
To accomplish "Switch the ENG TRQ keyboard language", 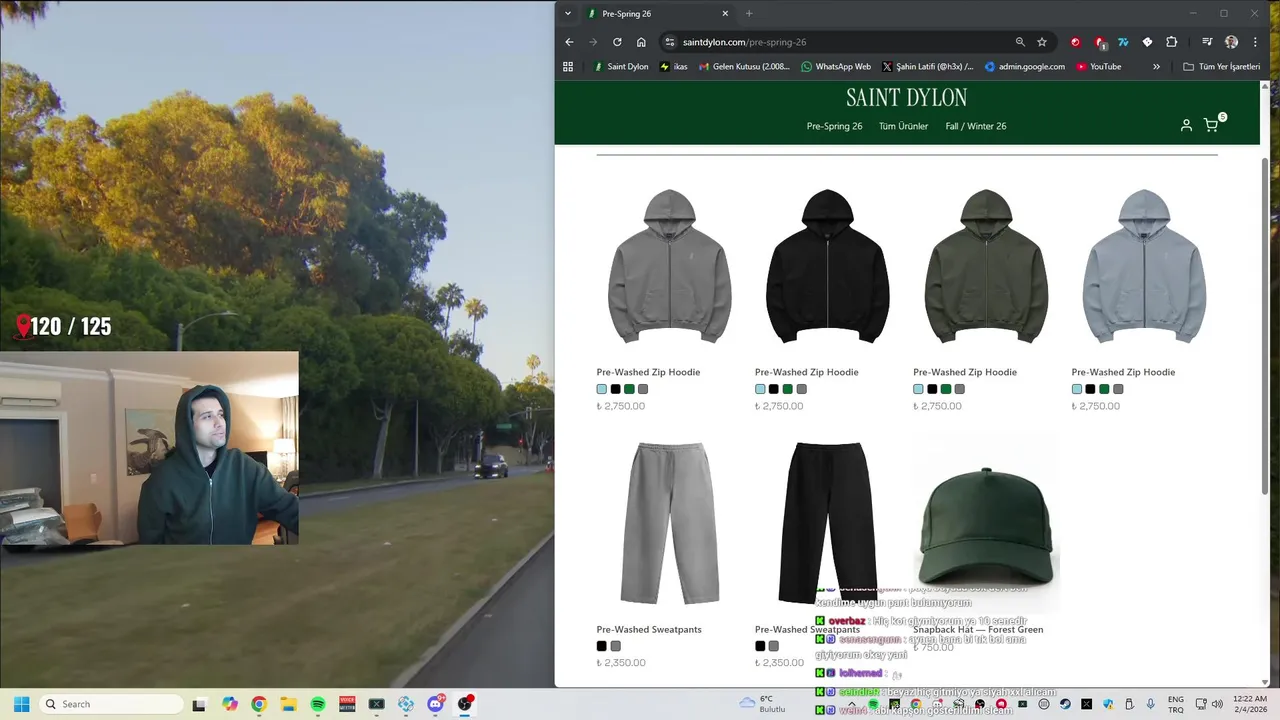I will click(1176, 704).
